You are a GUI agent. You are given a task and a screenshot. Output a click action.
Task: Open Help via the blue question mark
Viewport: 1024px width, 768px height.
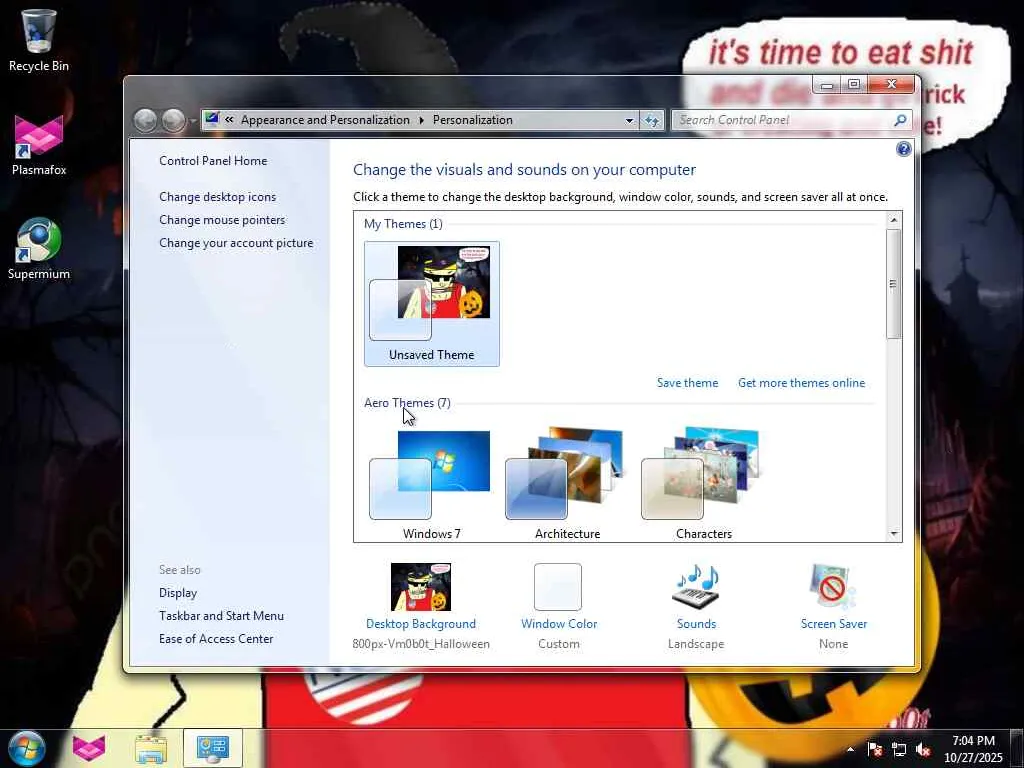pos(903,150)
